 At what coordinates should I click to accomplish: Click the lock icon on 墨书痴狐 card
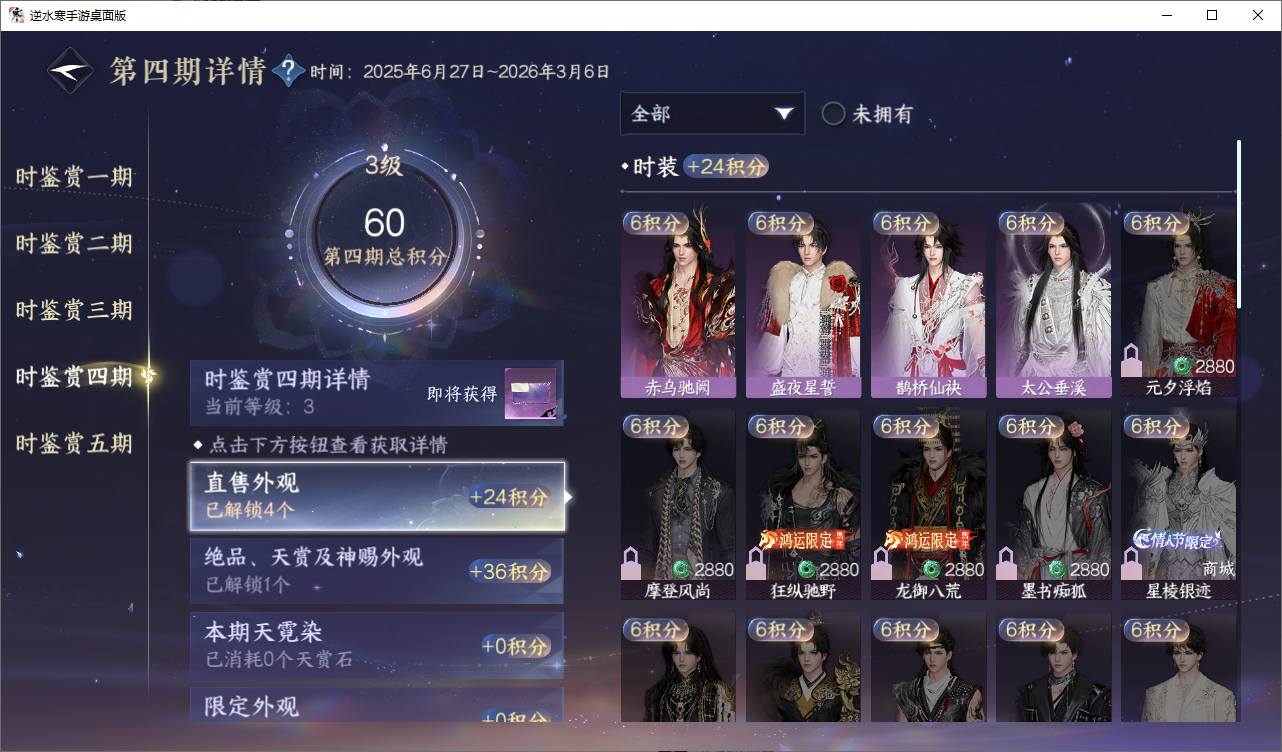pyautogui.click(x=1007, y=564)
